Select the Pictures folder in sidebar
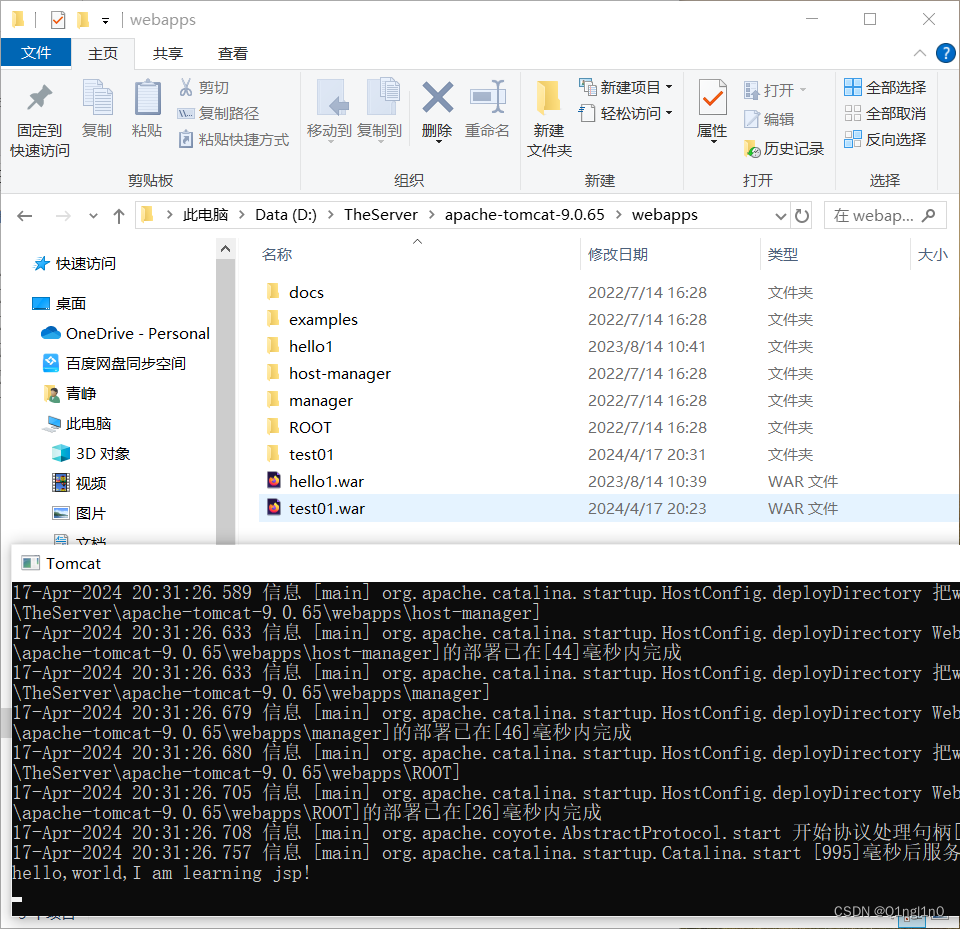 point(80,513)
